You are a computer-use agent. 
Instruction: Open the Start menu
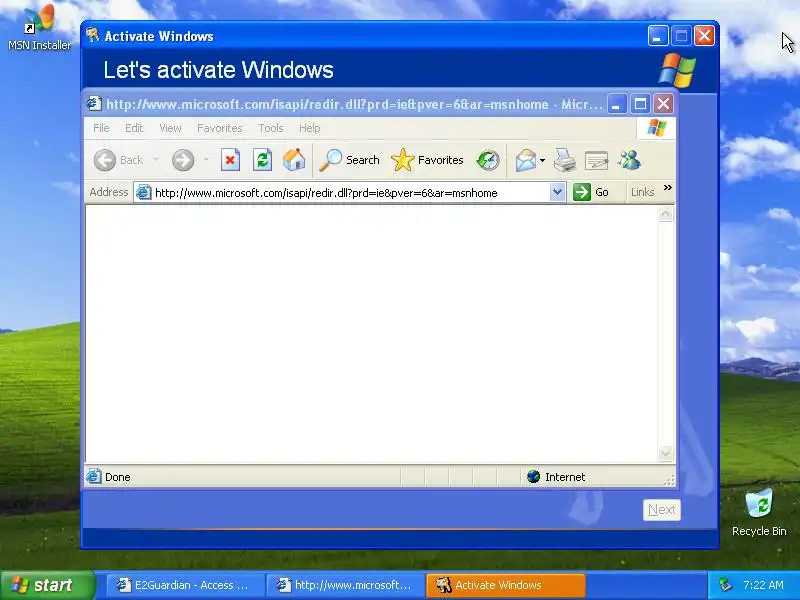47,585
